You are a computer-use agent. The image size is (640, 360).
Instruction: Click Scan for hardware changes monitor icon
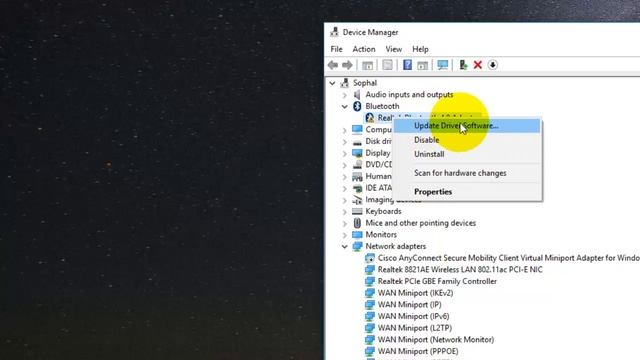click(x=442, y=65)
